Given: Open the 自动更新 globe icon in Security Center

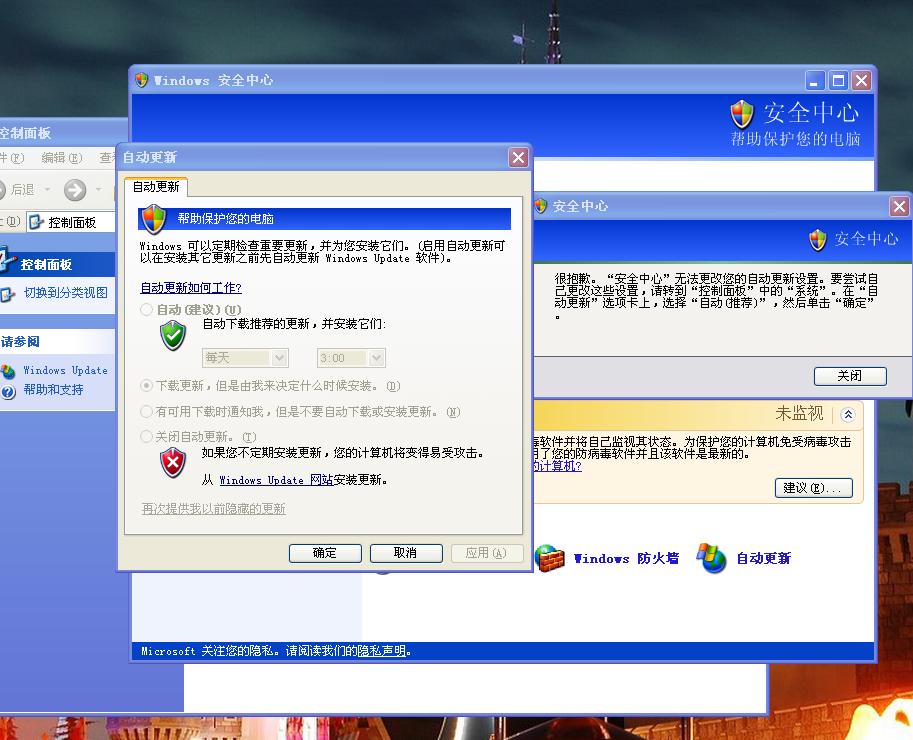Looking at the screenshot, I should tap(712, 558).
